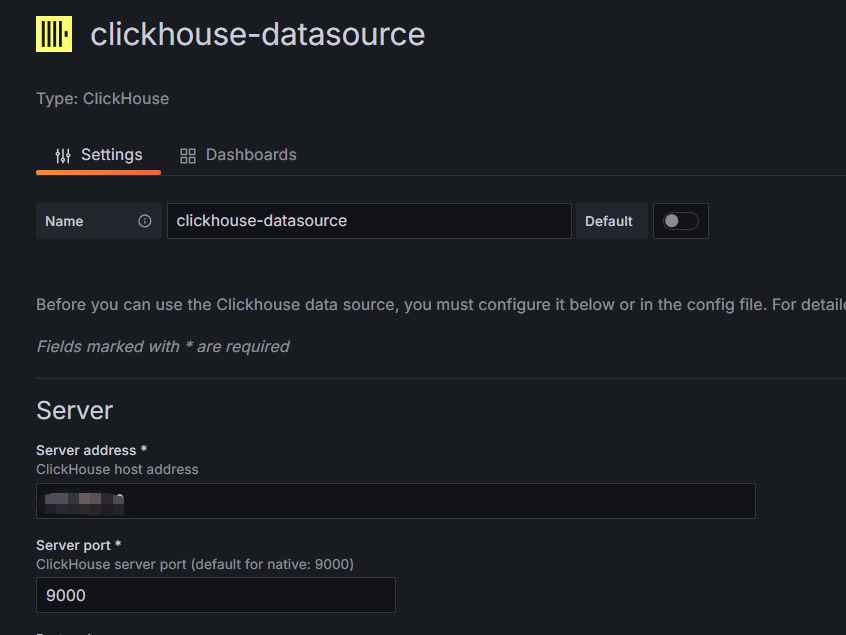Screen dimensions: 846x635
Task: Click the clickhouse-datasource page title
Action: pos(257,34)
